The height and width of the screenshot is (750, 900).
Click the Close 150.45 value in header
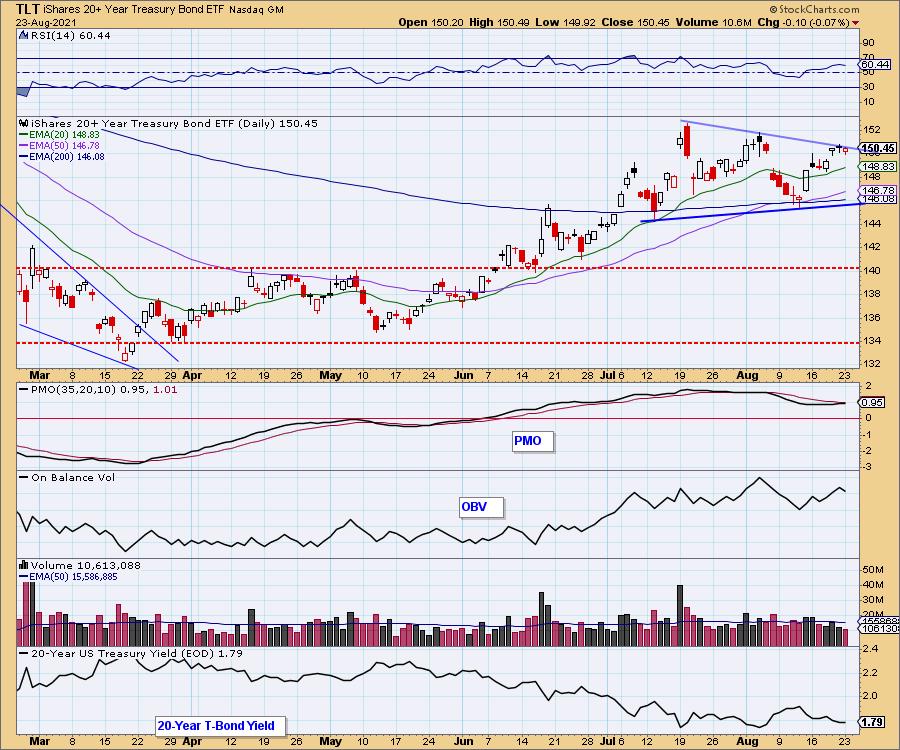pyautogui.click(x=635, y=22)
